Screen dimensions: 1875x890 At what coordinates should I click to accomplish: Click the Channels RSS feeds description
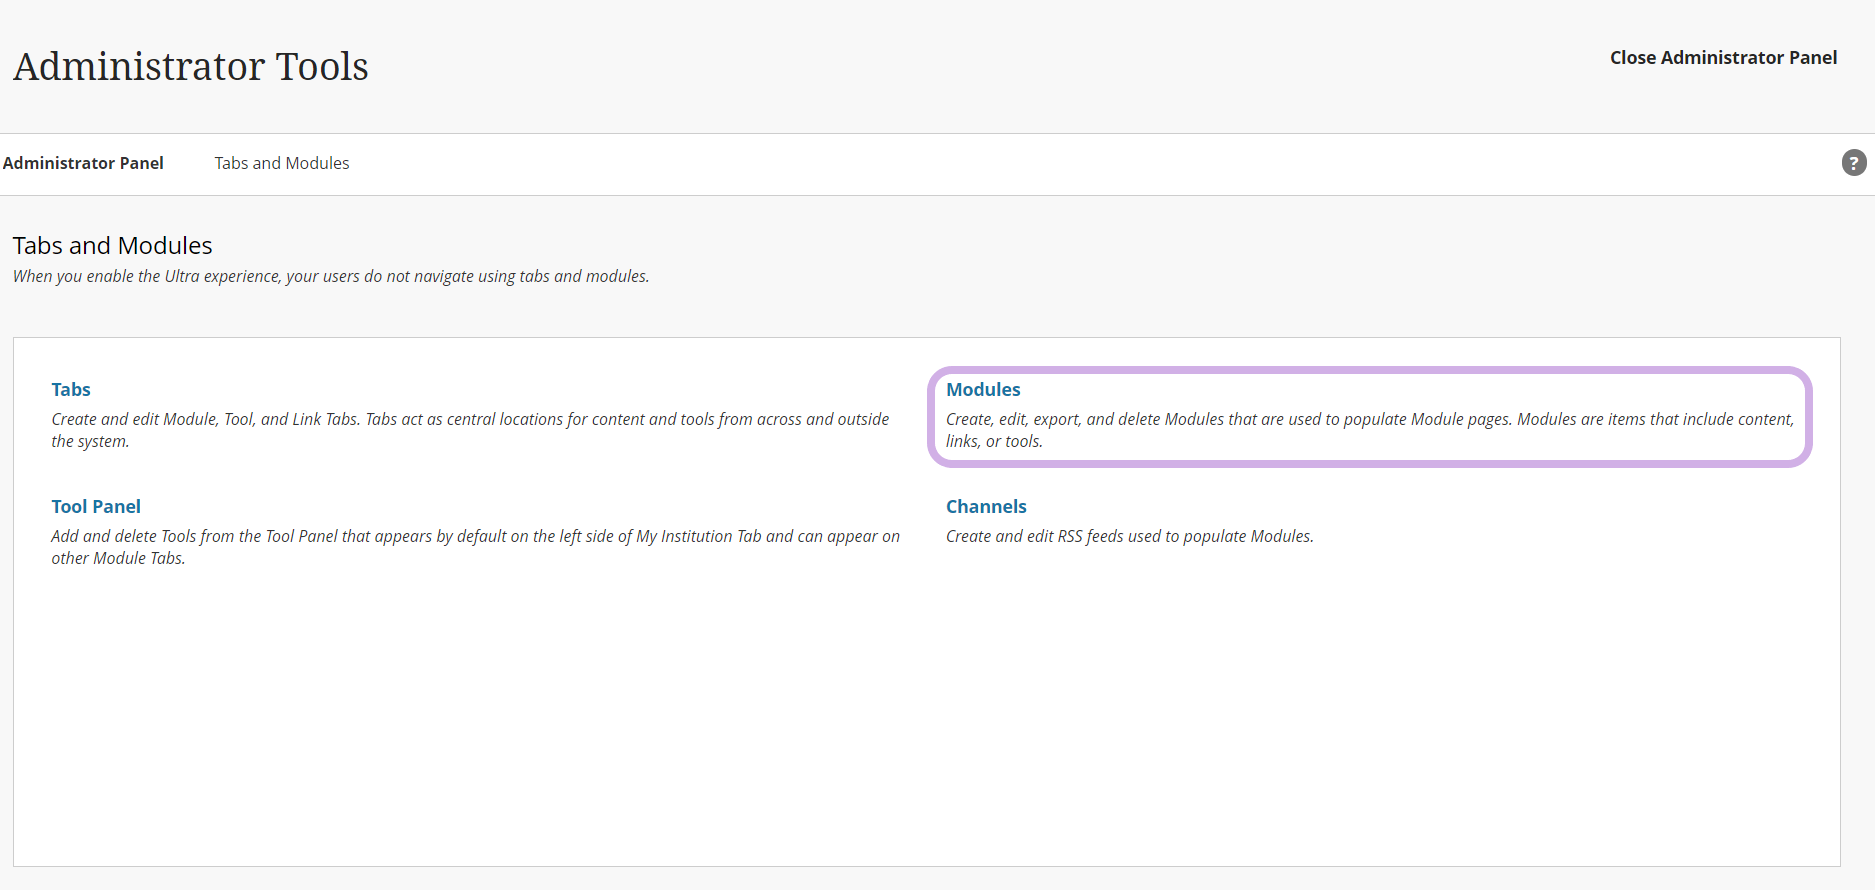[1129, 537]
